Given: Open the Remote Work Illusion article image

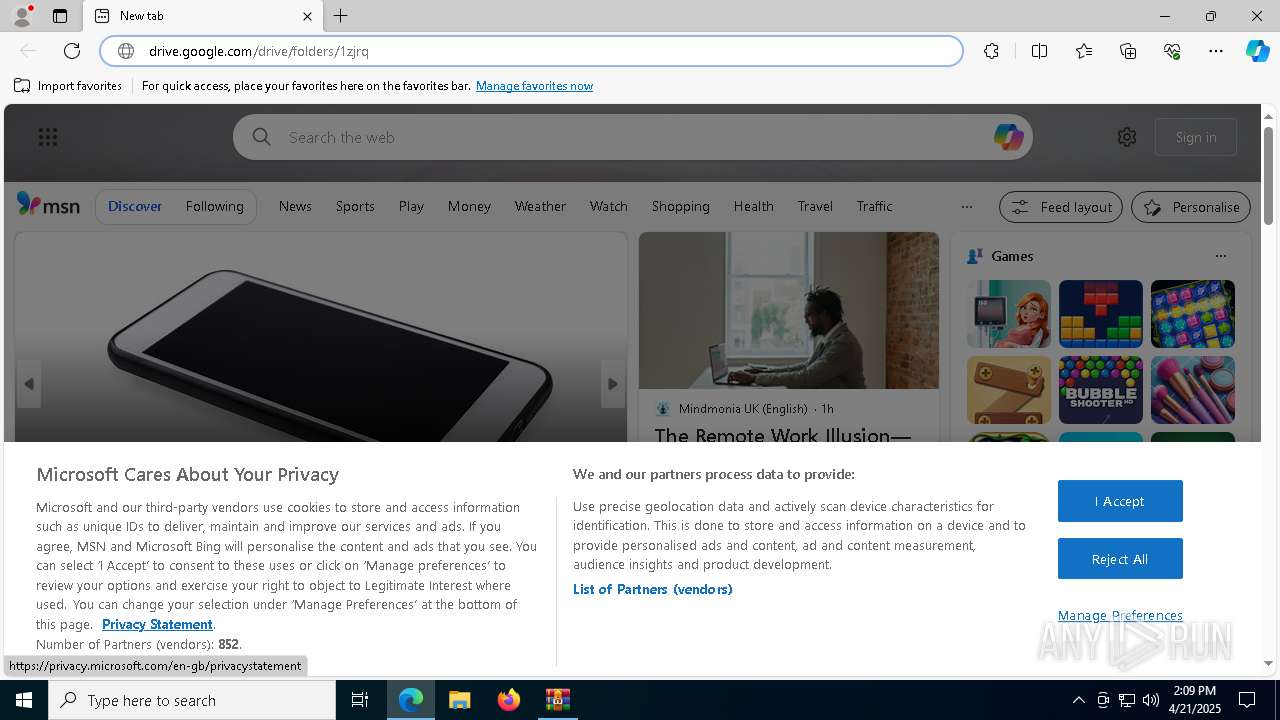Looking at the screenshot, I should click(789, 310).
